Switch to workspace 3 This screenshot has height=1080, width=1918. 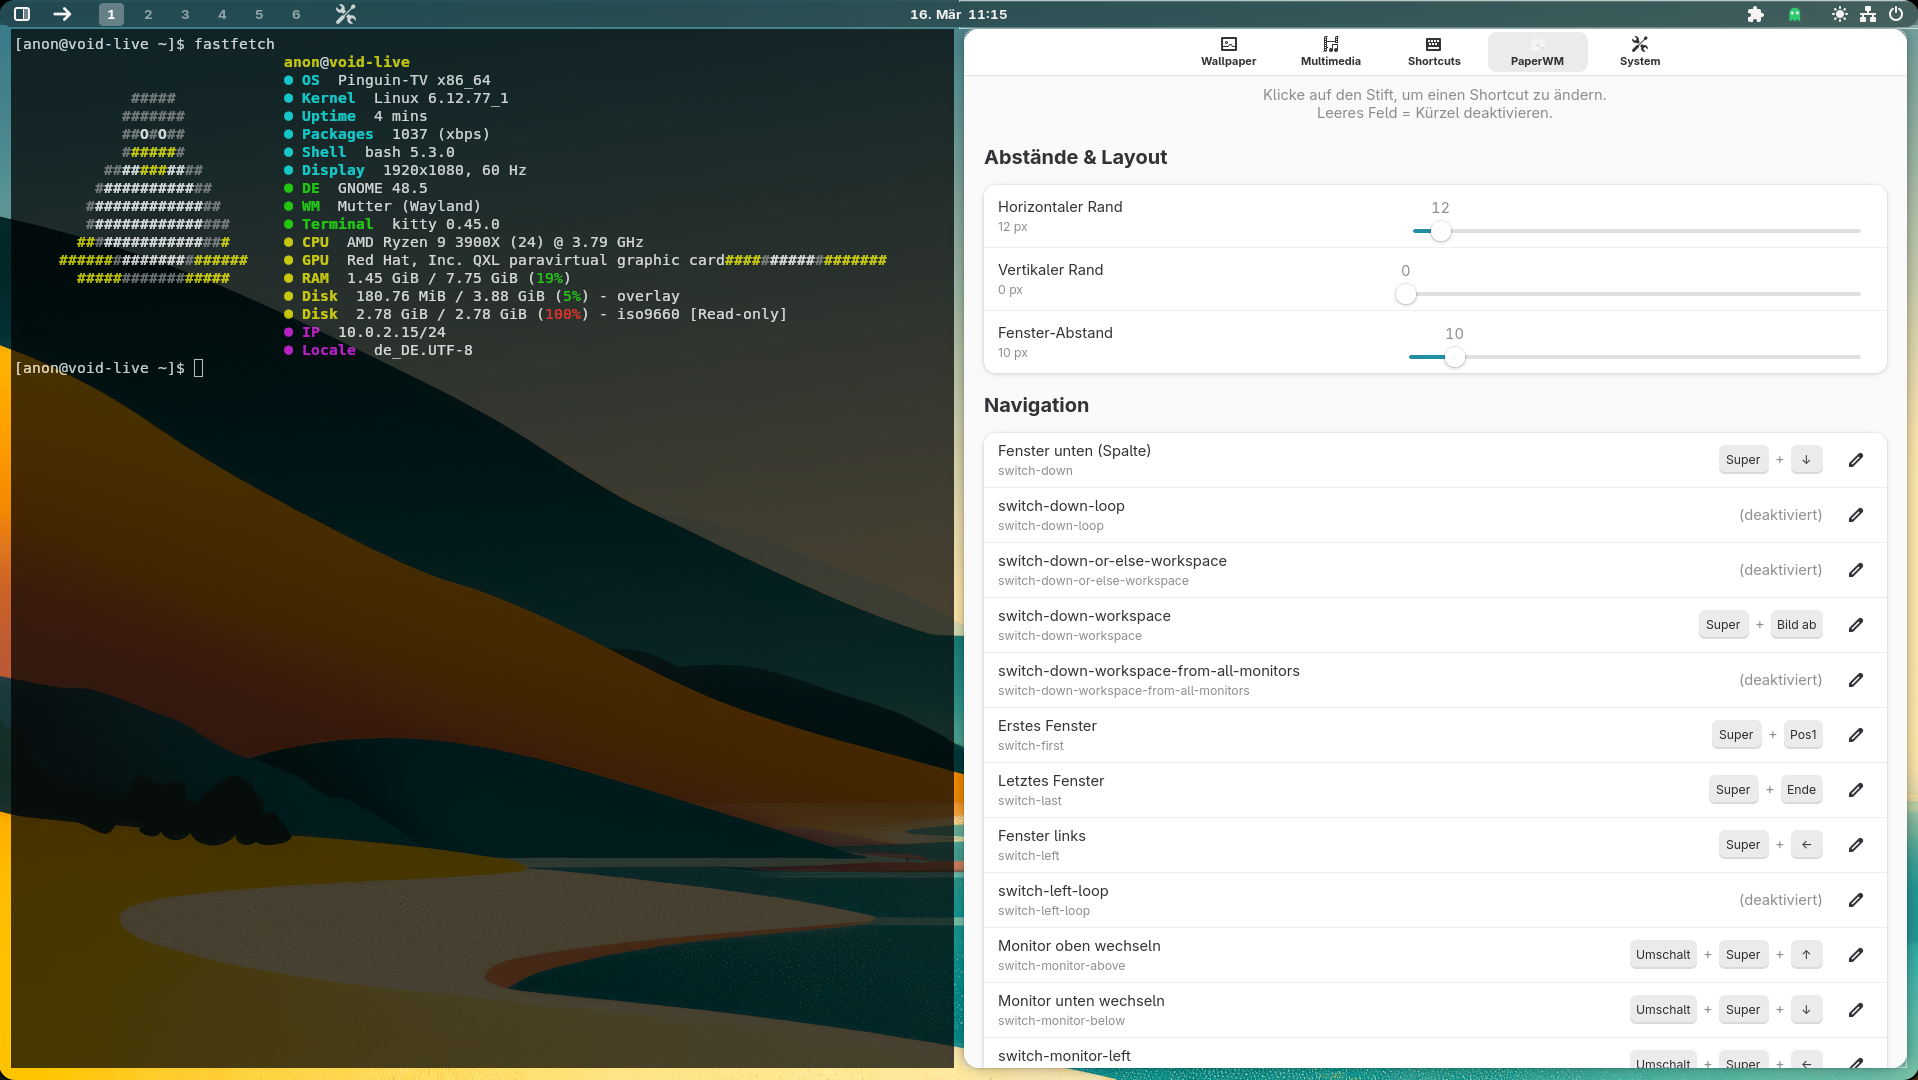(x=185, y=14)
